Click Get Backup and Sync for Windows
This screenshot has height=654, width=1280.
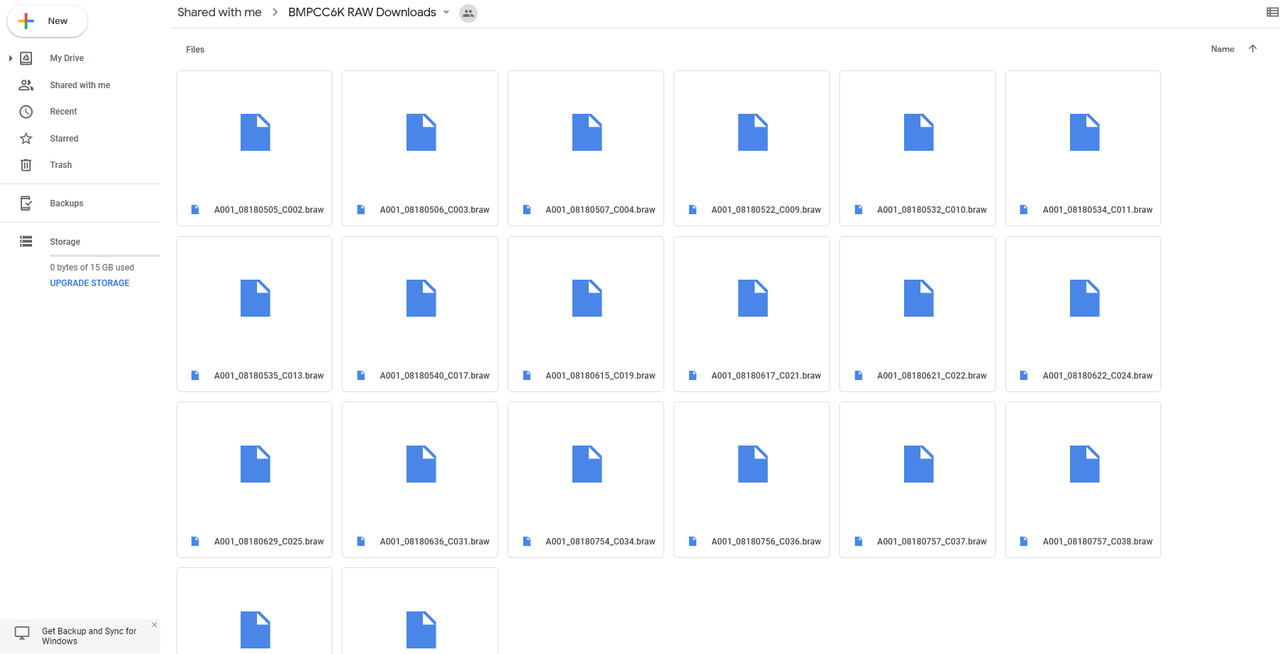[x=89, y=636]
